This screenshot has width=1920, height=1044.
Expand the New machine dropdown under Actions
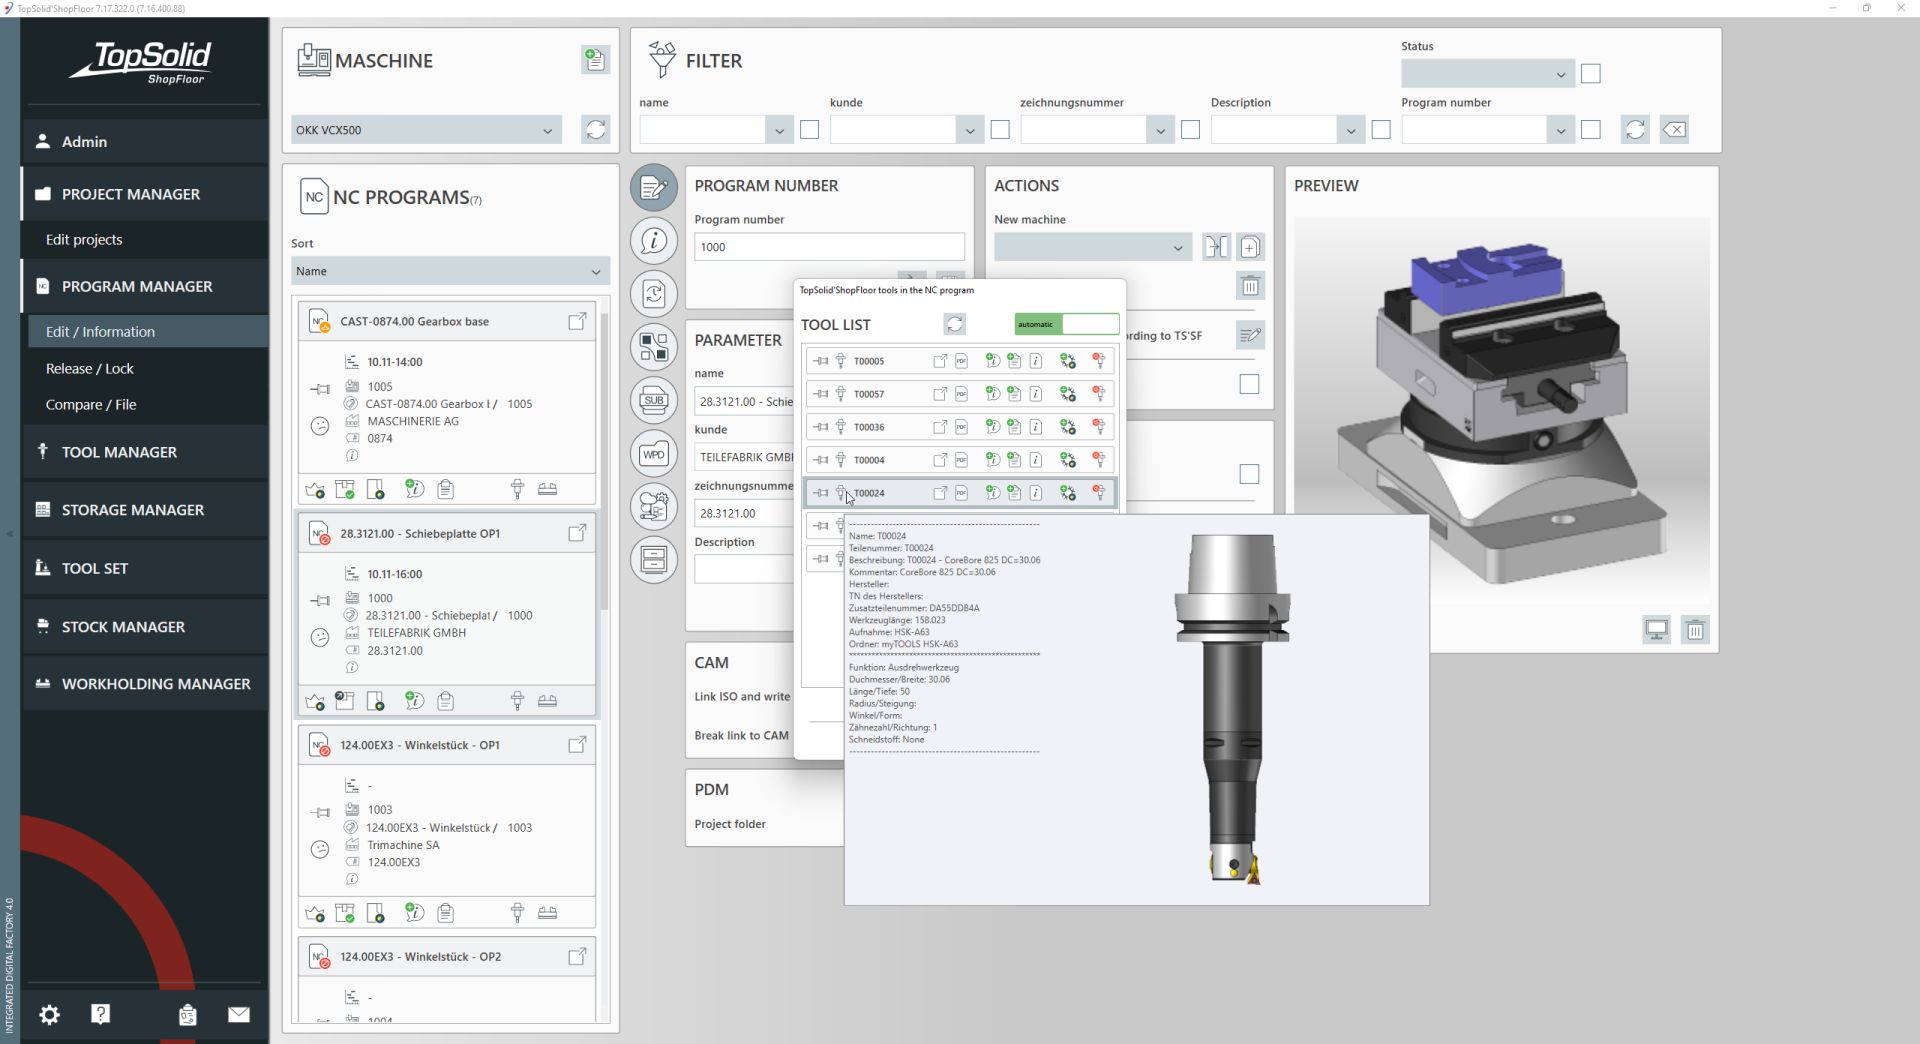[1092, 247]
